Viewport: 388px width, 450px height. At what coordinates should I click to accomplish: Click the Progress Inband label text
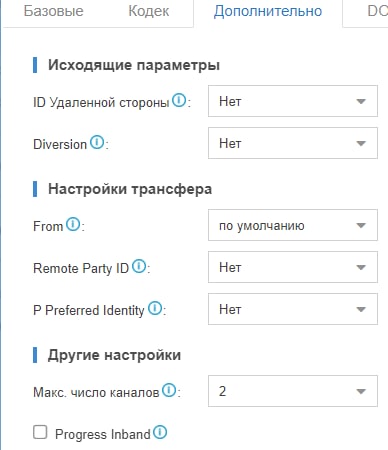point(103,434)
